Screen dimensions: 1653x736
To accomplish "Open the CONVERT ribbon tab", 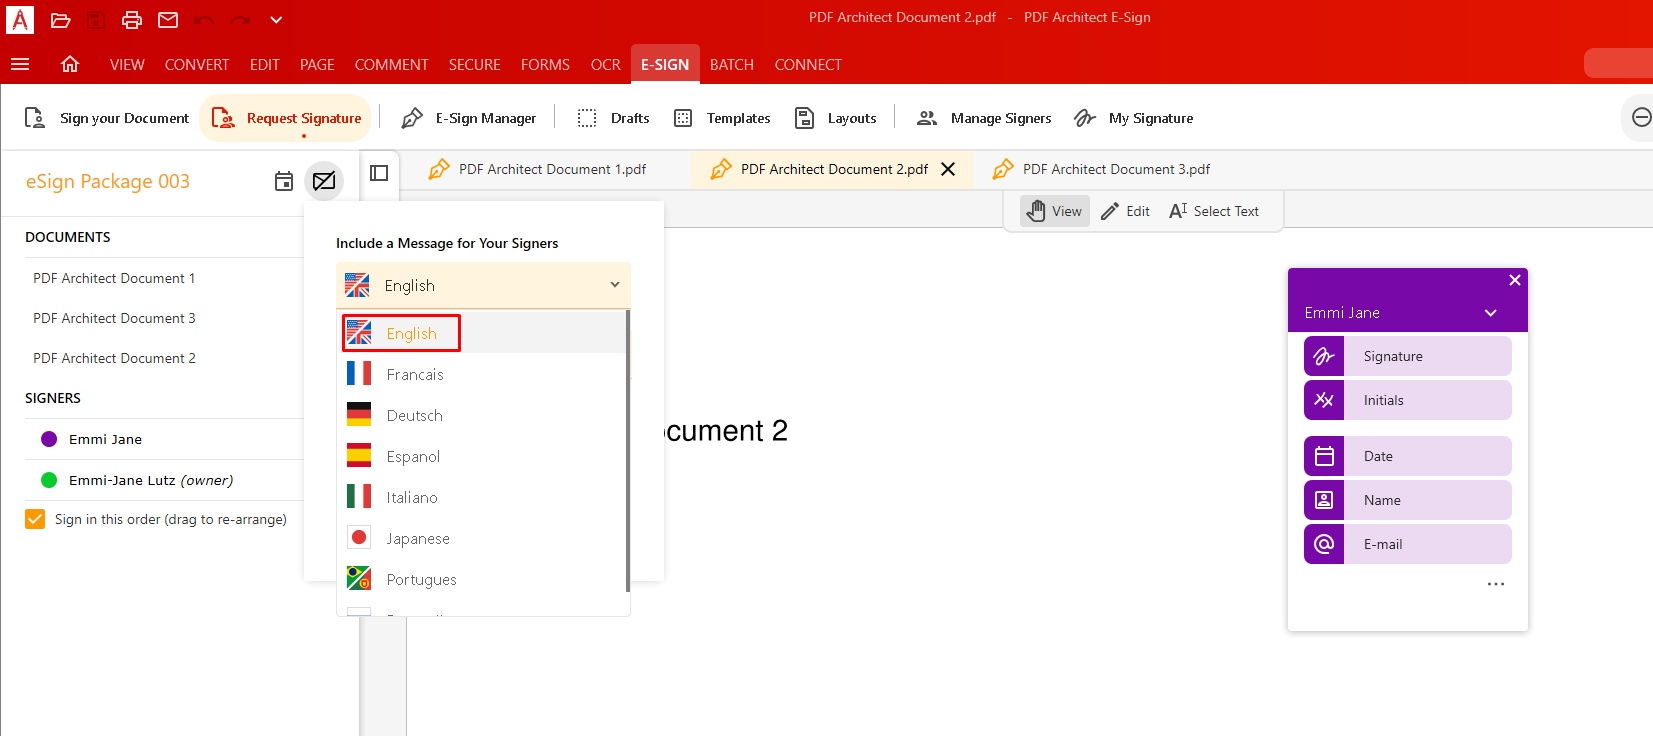I will coord(197,64).
